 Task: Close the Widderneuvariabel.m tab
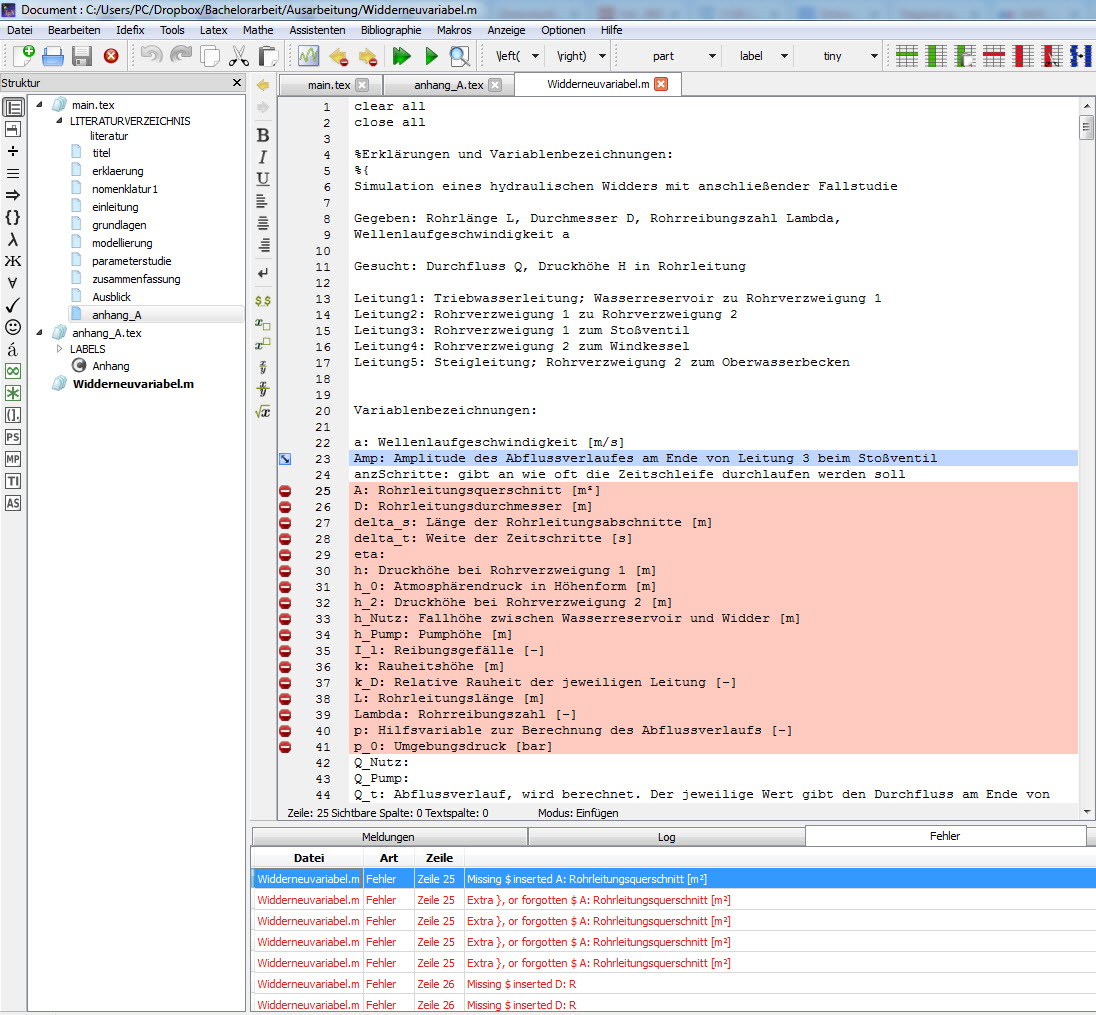tap(661, 84)
